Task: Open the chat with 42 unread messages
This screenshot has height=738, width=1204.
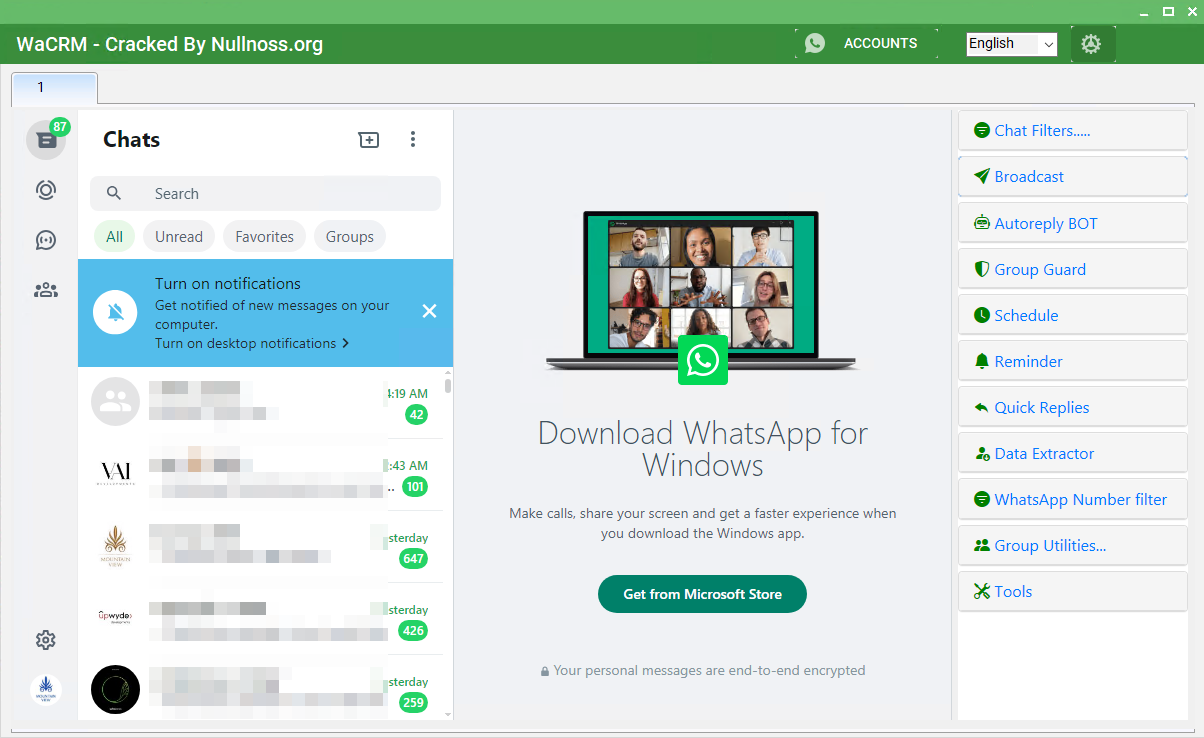Action: [x=260, y=402]
